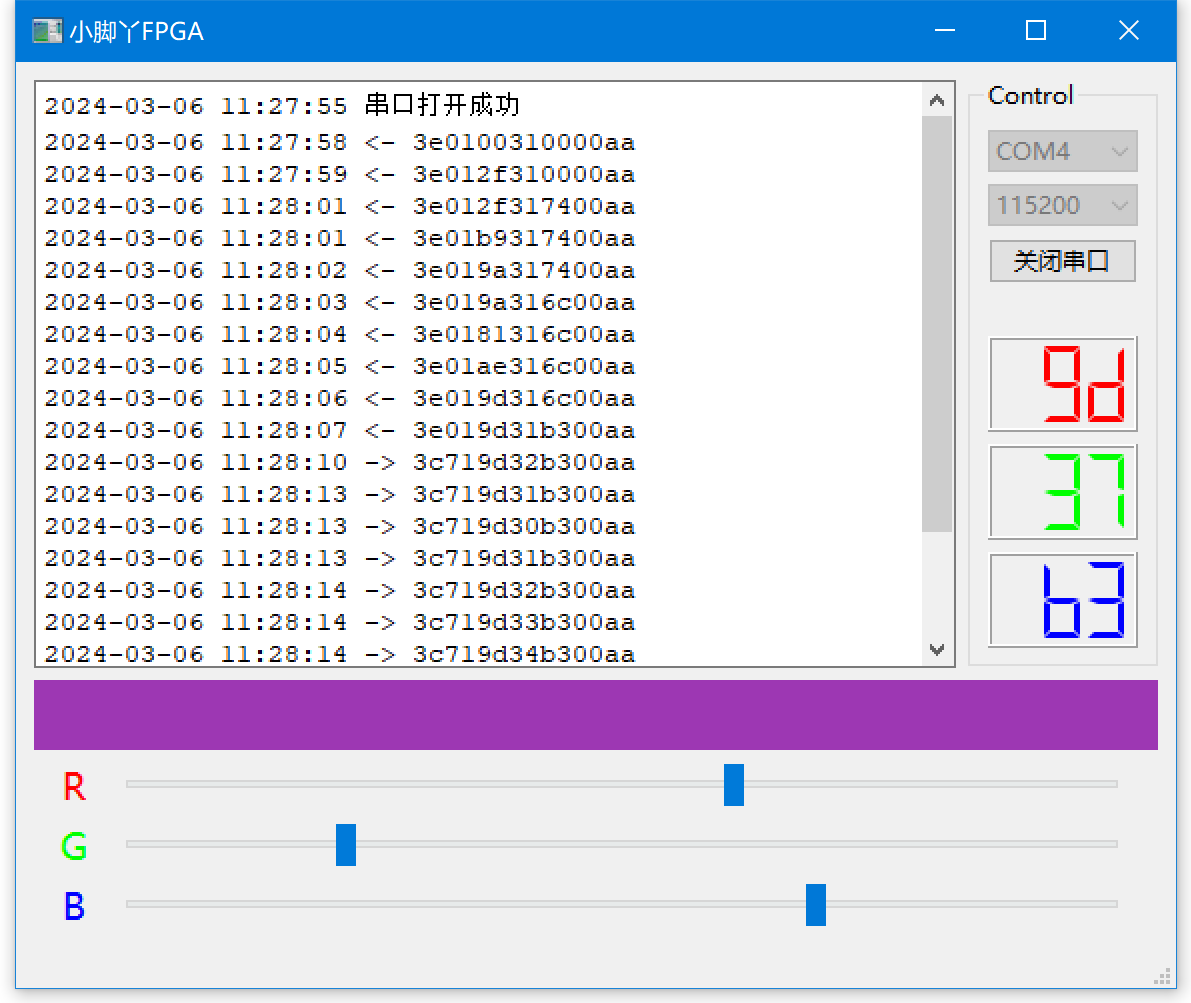Click the window resize grip
The height and width of the screenshot is (1003, 1191).
[1164, 977]
